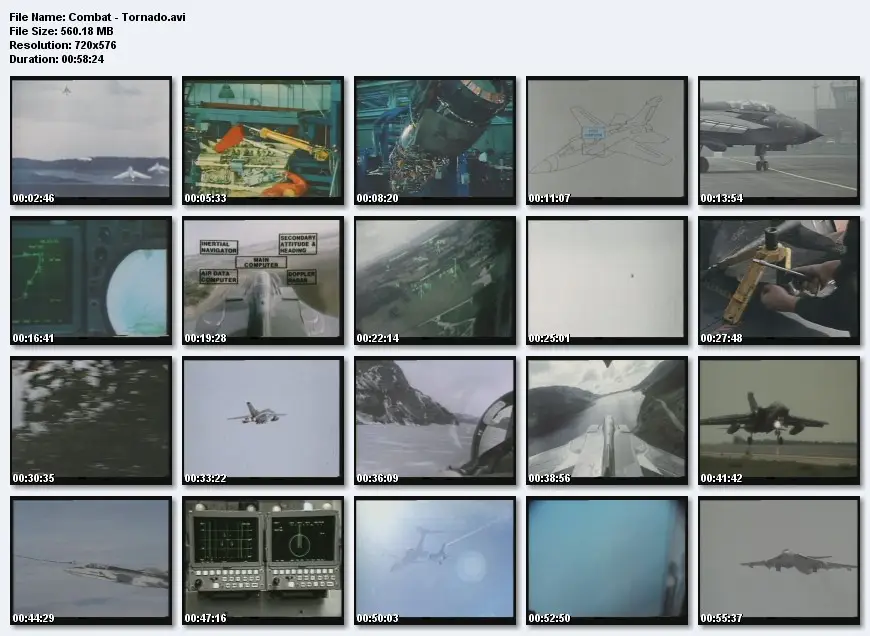Click the blank sky frame at 00:25:01
The height and width of the screenshot is (636, 870).
point(607,280)
